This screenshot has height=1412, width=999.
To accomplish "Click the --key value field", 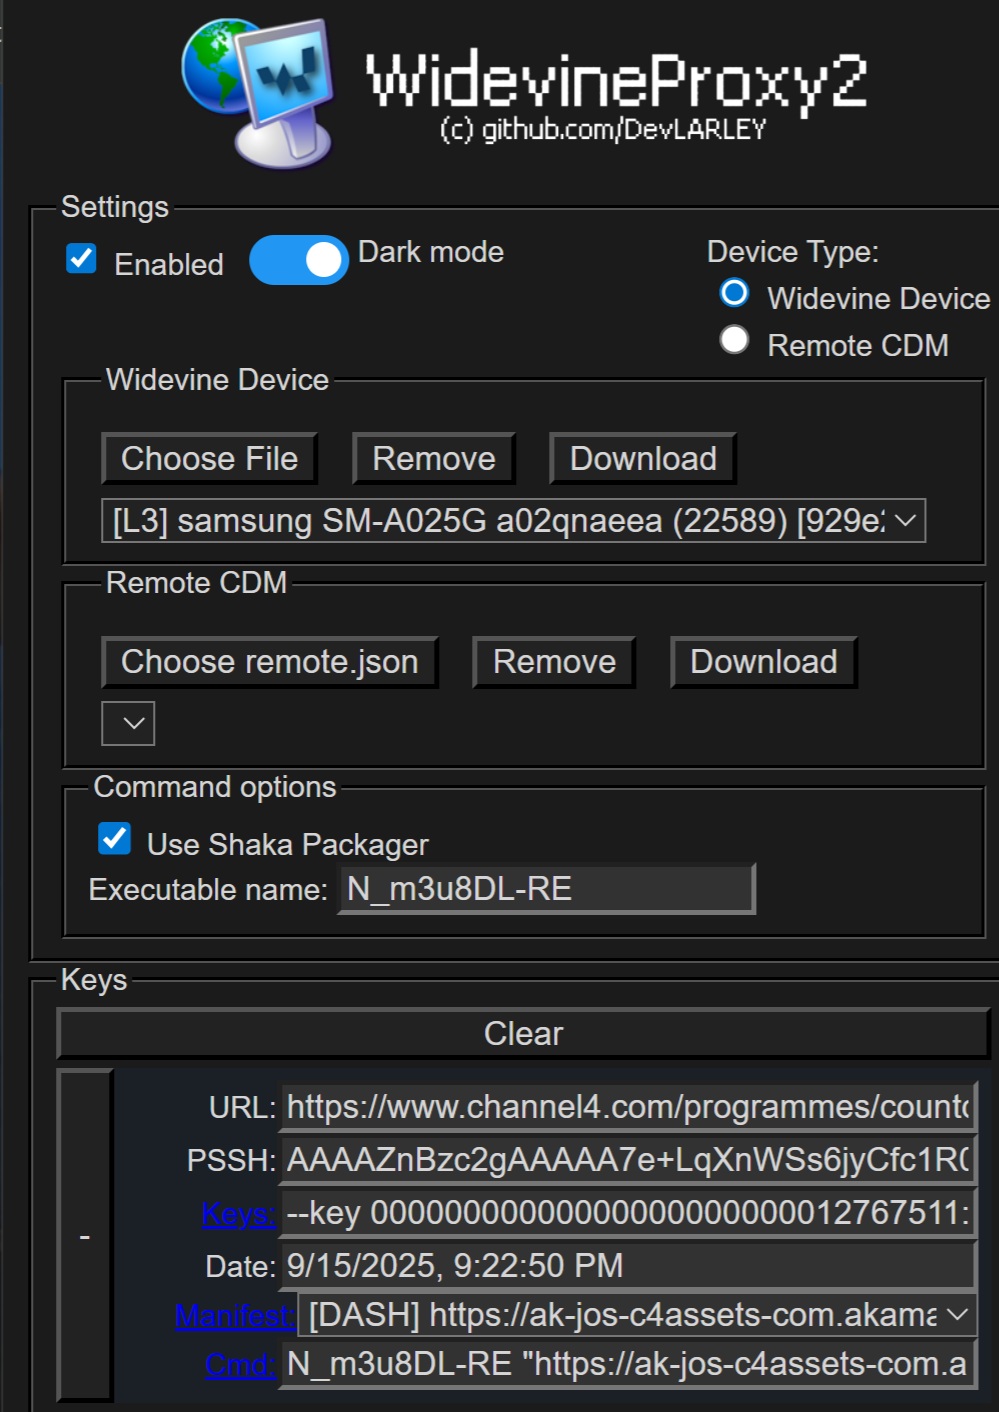I will coord(629,1214).
